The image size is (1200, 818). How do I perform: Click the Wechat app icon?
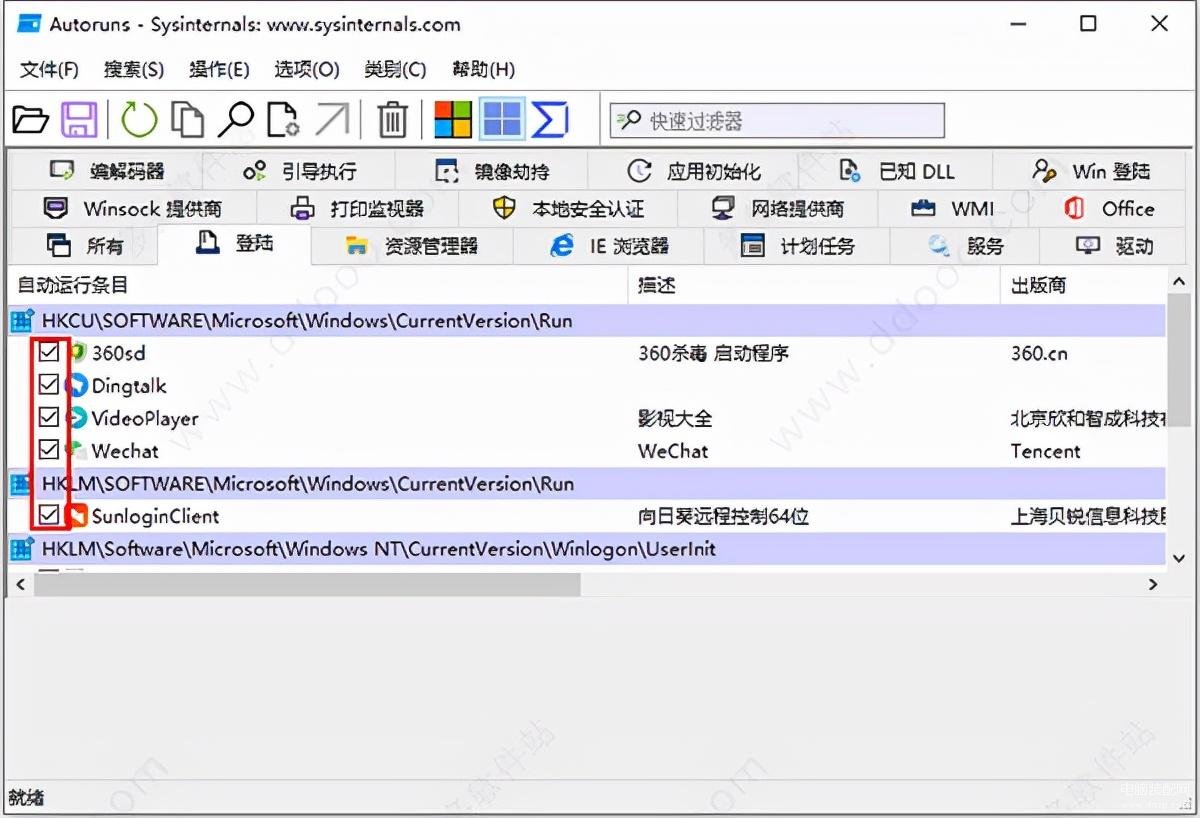point(77,450)
